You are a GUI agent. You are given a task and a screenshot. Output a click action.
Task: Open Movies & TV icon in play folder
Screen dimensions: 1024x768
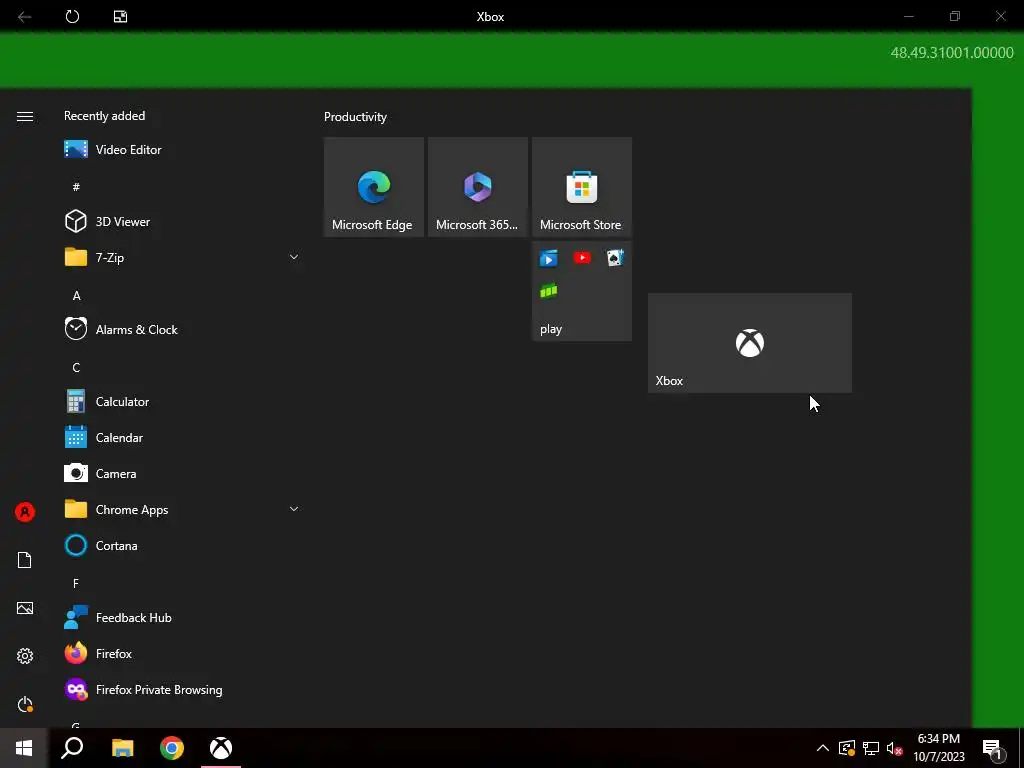point(549,258)
